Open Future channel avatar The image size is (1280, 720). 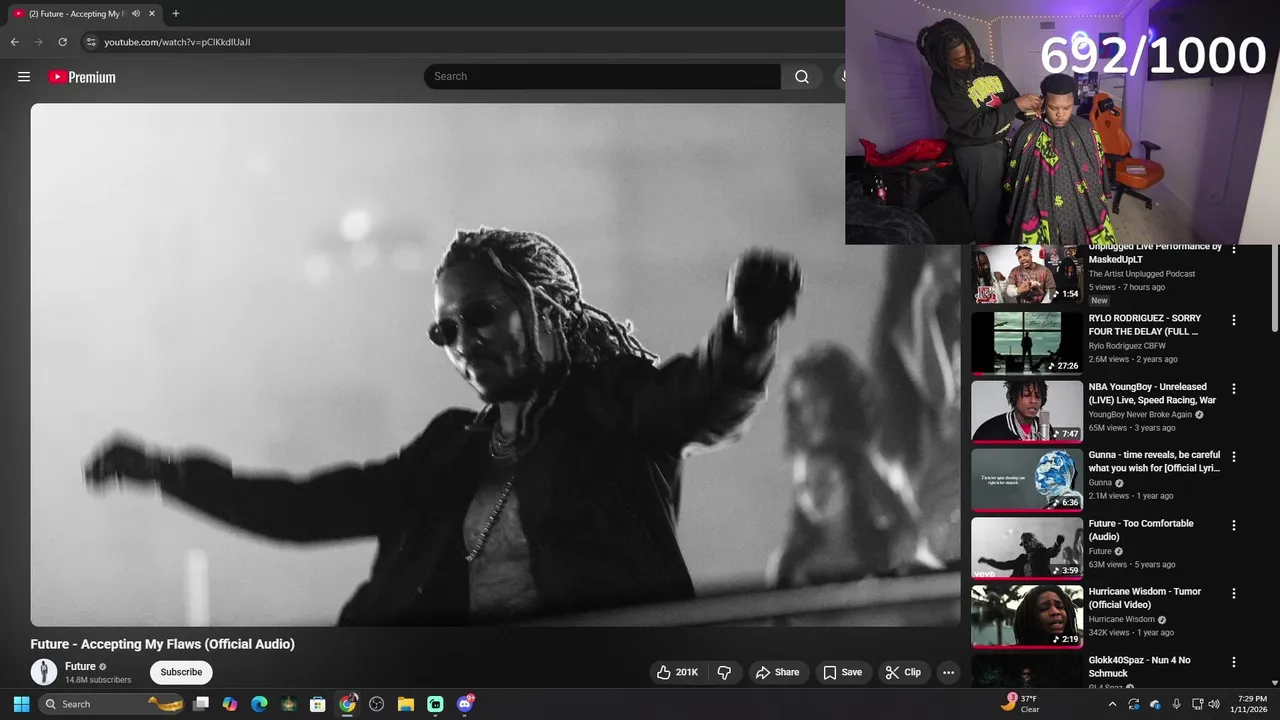point(44,672)
